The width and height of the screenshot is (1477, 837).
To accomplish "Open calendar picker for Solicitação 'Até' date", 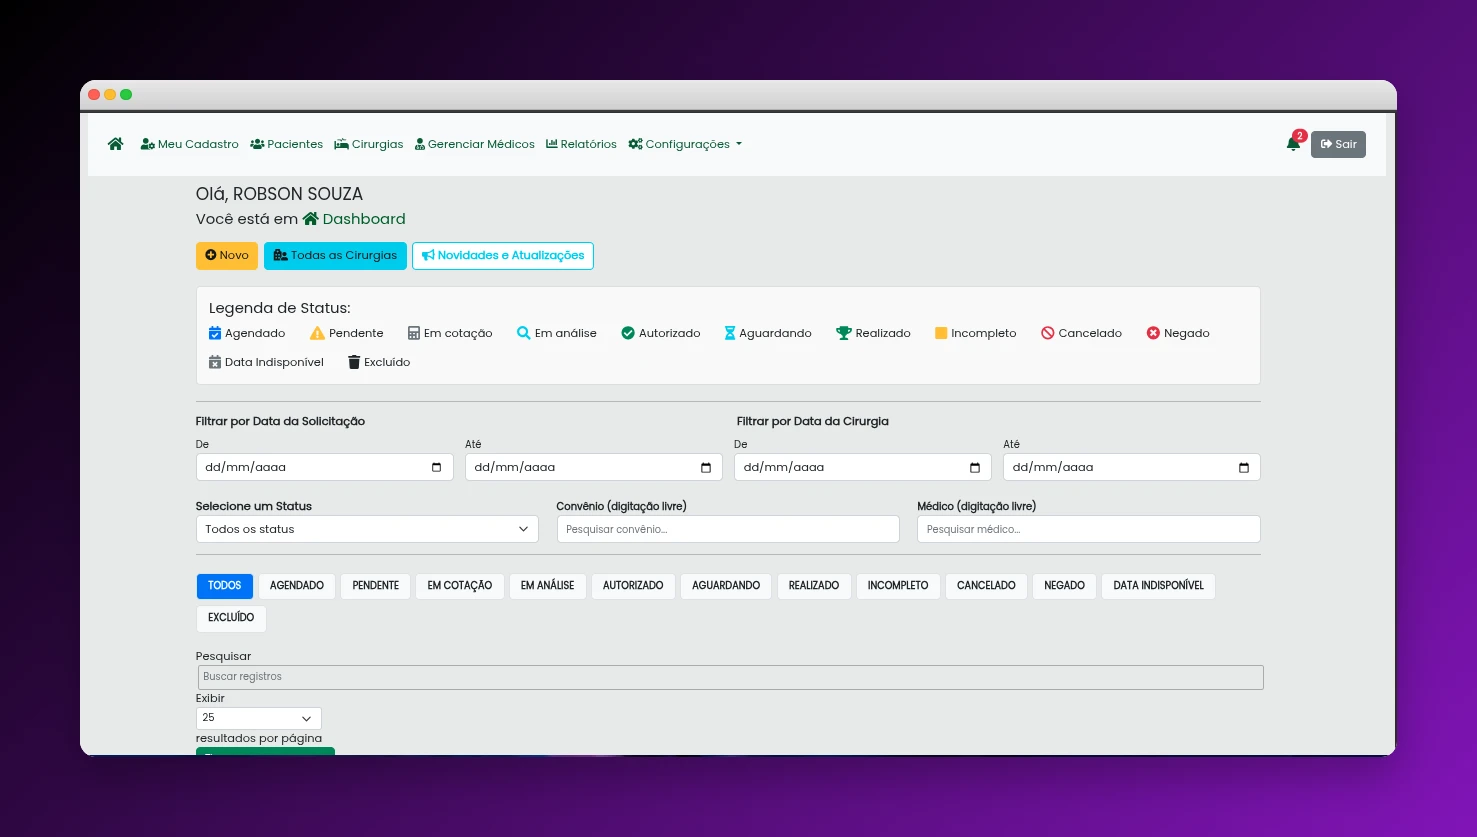I will coord(706,467).
